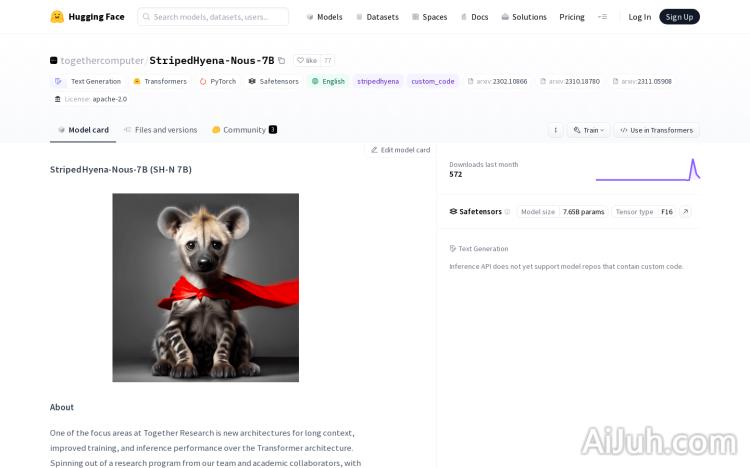
Task: Click the Edit model card link
Action: [400, 150]
